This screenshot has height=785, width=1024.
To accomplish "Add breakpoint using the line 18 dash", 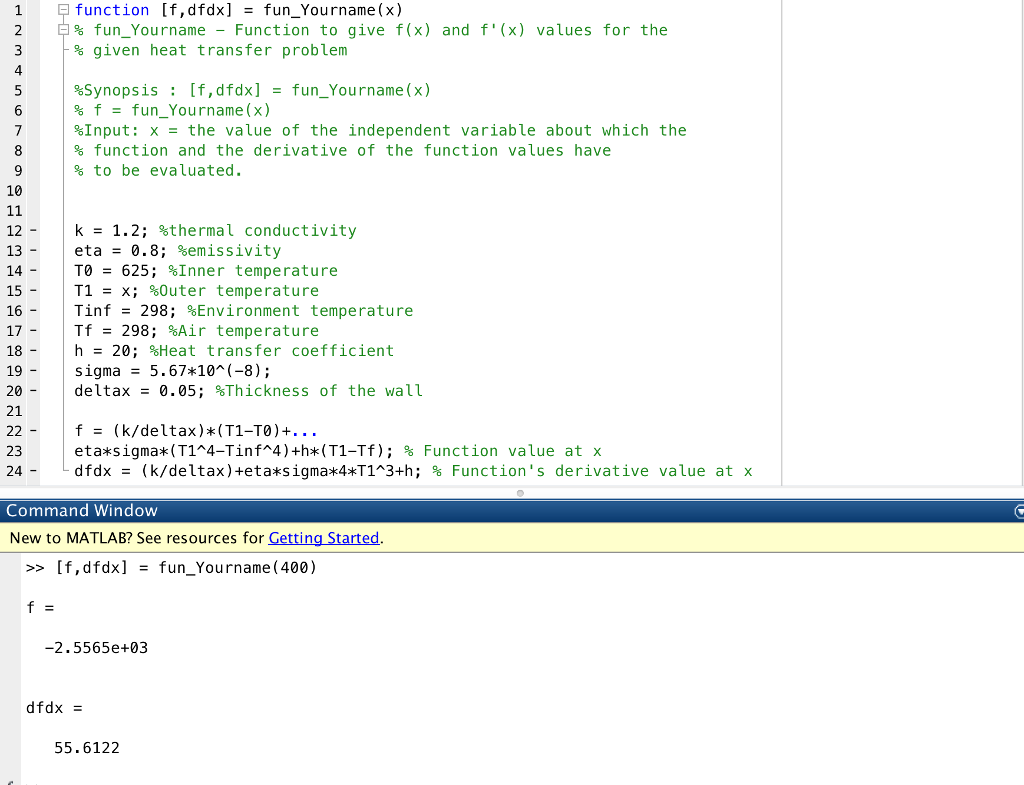I will [33, 351].
